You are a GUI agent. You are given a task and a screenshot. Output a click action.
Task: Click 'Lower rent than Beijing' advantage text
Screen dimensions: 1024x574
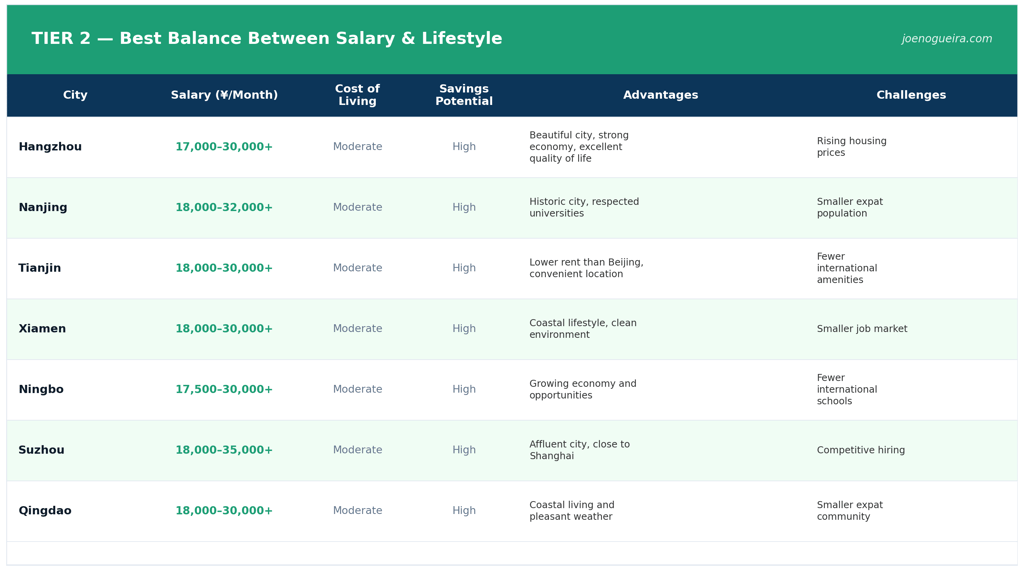coord(586,268)
